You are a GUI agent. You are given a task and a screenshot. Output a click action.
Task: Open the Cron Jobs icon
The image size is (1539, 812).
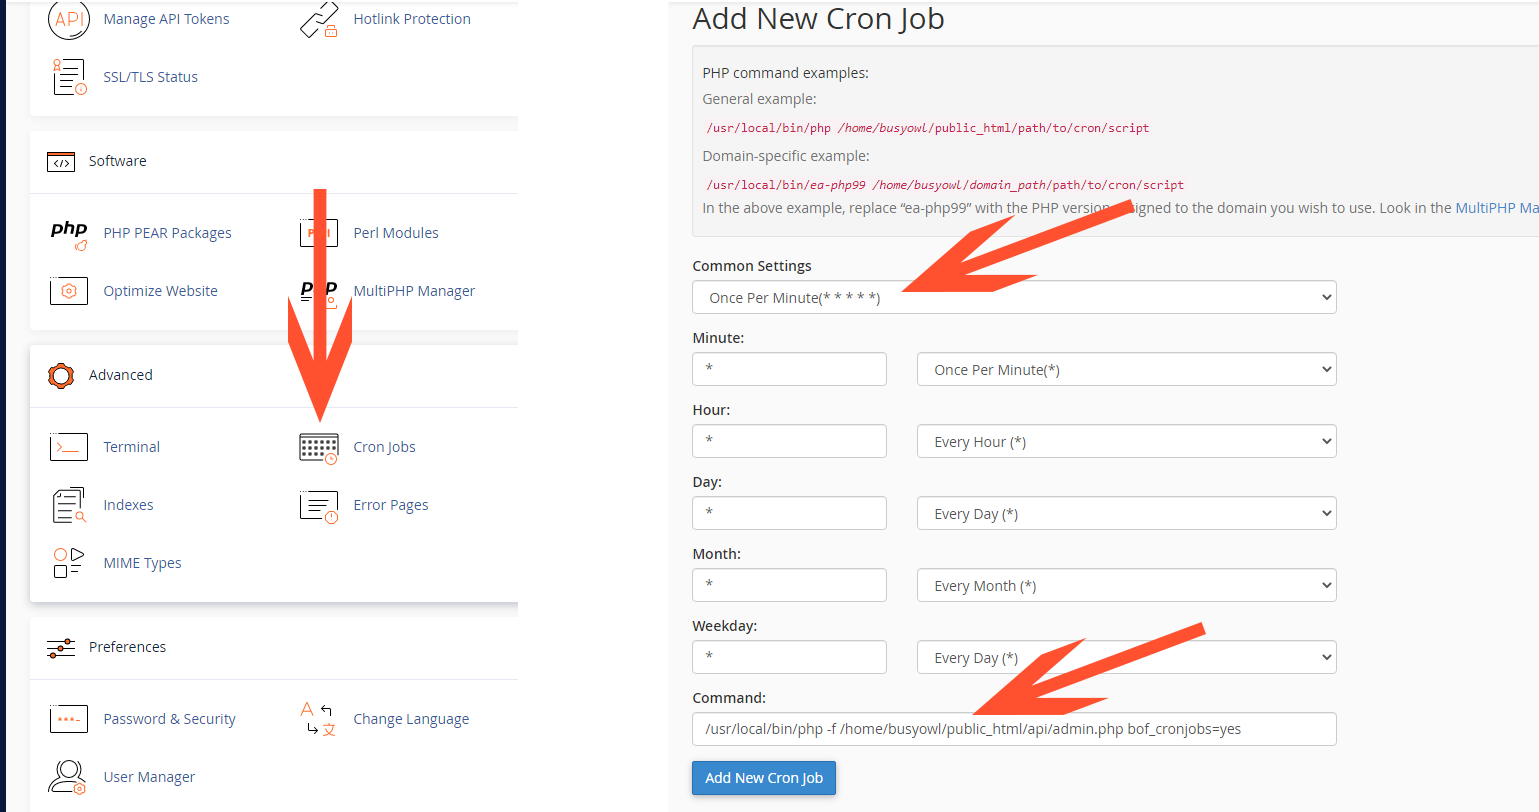click(x=319, y=447)
